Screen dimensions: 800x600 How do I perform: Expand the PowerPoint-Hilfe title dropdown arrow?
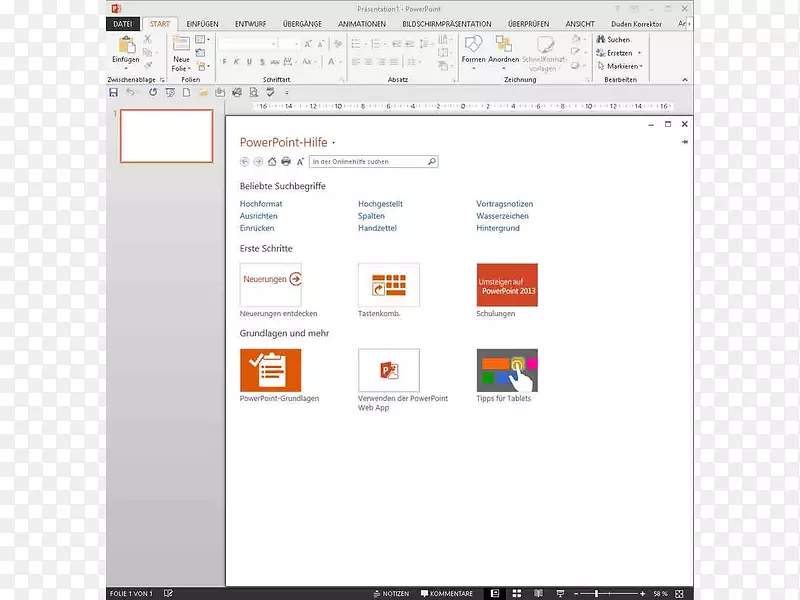point(334,143)
